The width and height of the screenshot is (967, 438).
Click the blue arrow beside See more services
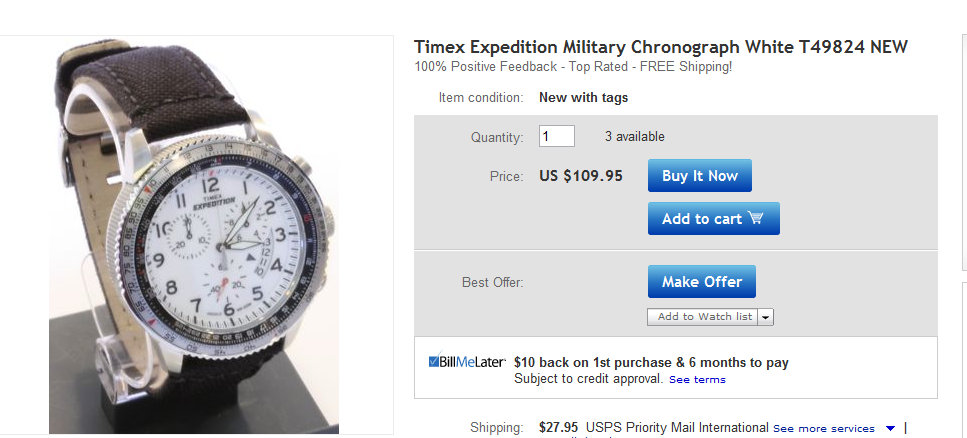[891, 429]
